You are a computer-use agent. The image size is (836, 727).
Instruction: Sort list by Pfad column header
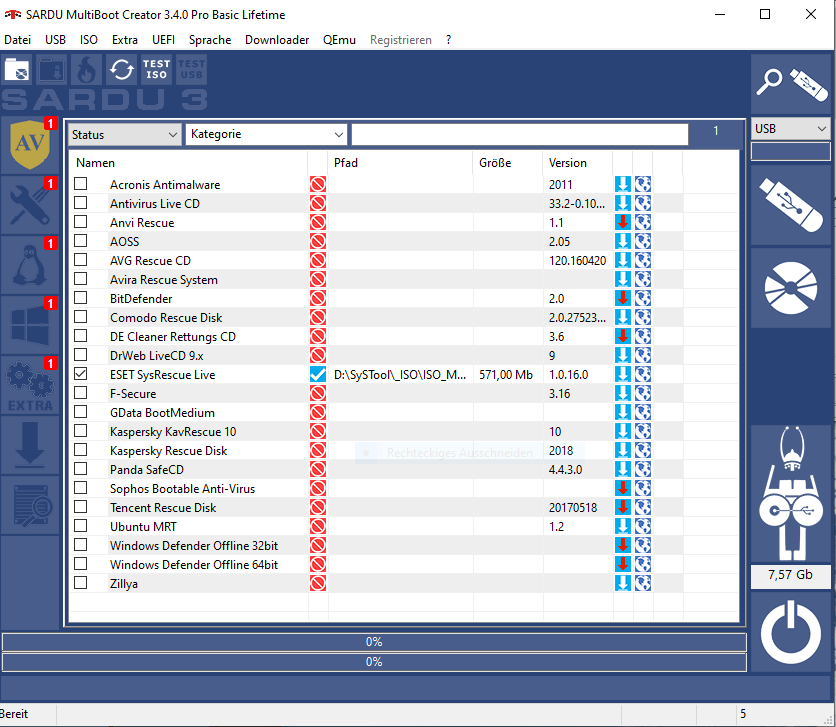pyautogui.click(x=400, y=163)
